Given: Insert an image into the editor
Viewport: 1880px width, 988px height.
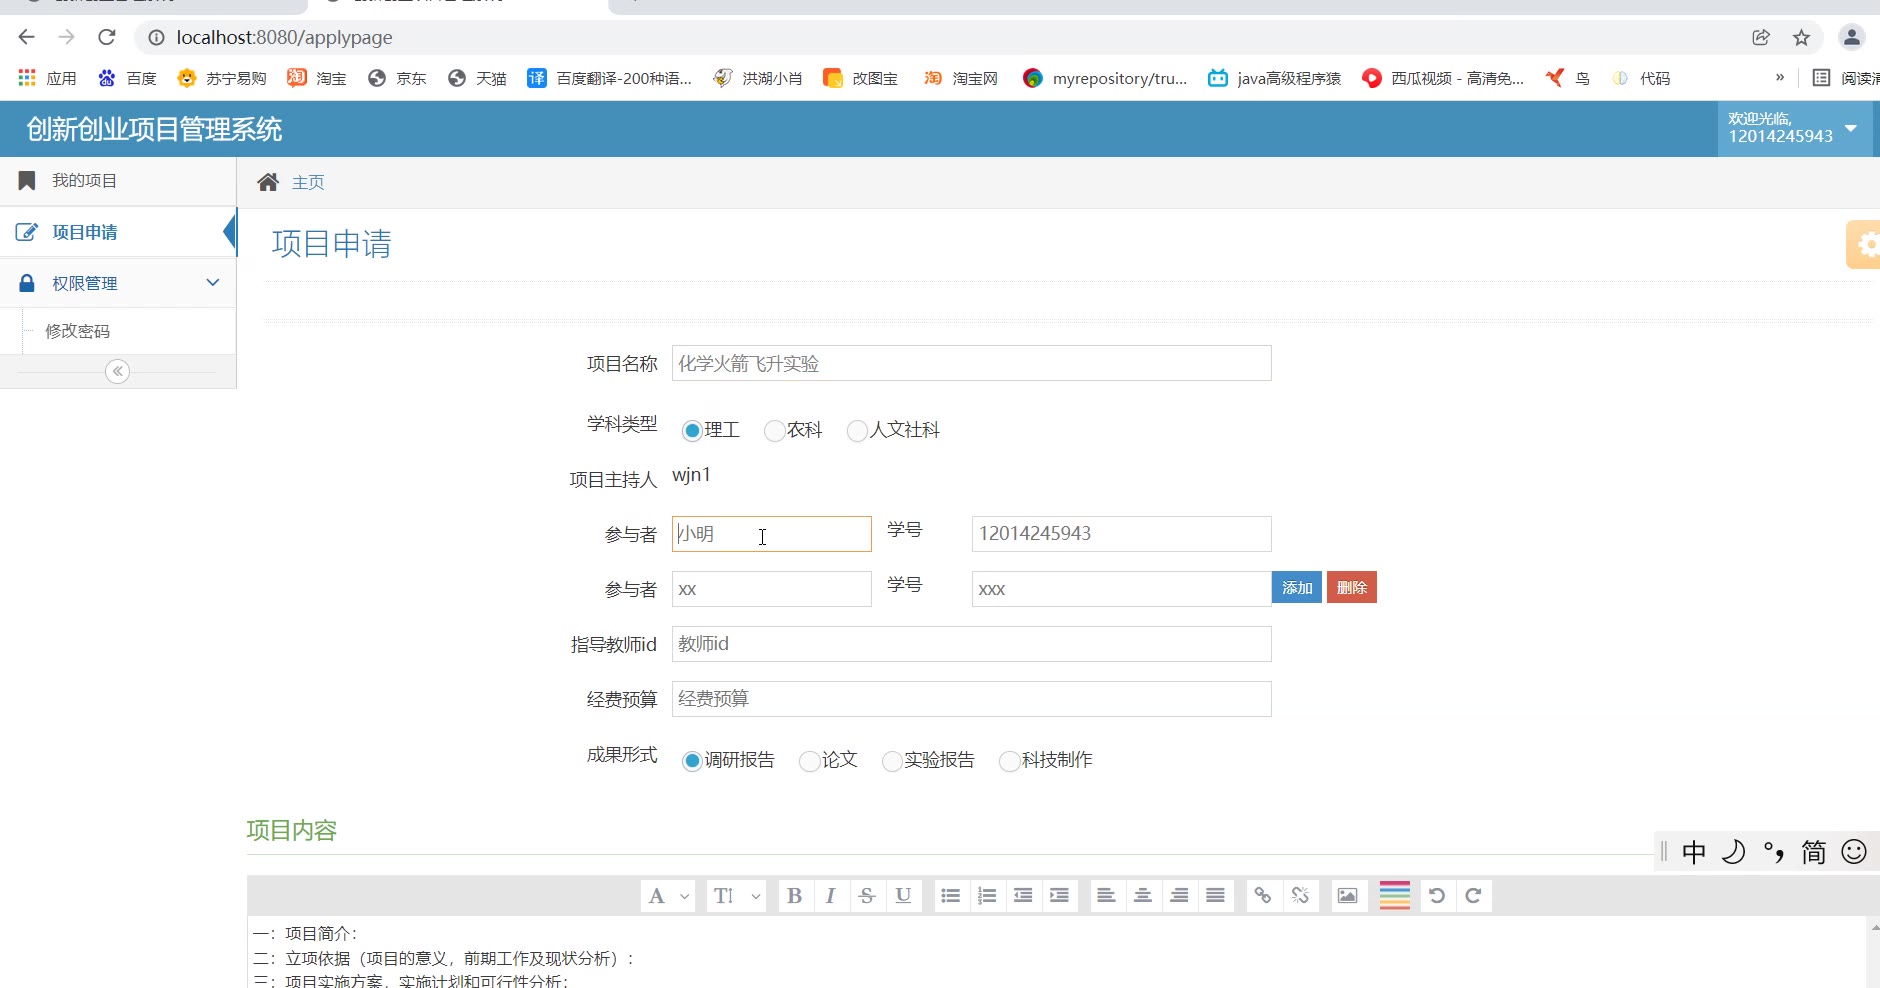Looking at the screenshot, I should pos(1348,896).
